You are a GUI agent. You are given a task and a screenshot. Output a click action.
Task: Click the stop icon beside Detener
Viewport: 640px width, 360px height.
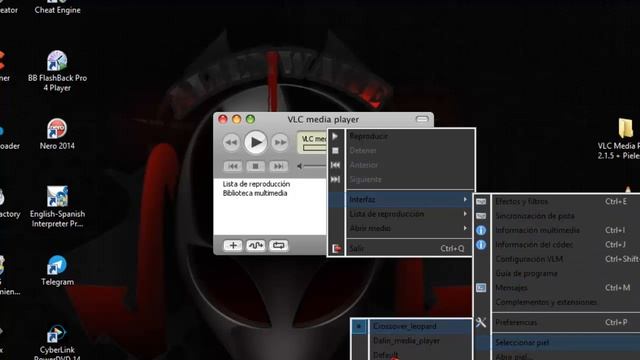point(336,151)
